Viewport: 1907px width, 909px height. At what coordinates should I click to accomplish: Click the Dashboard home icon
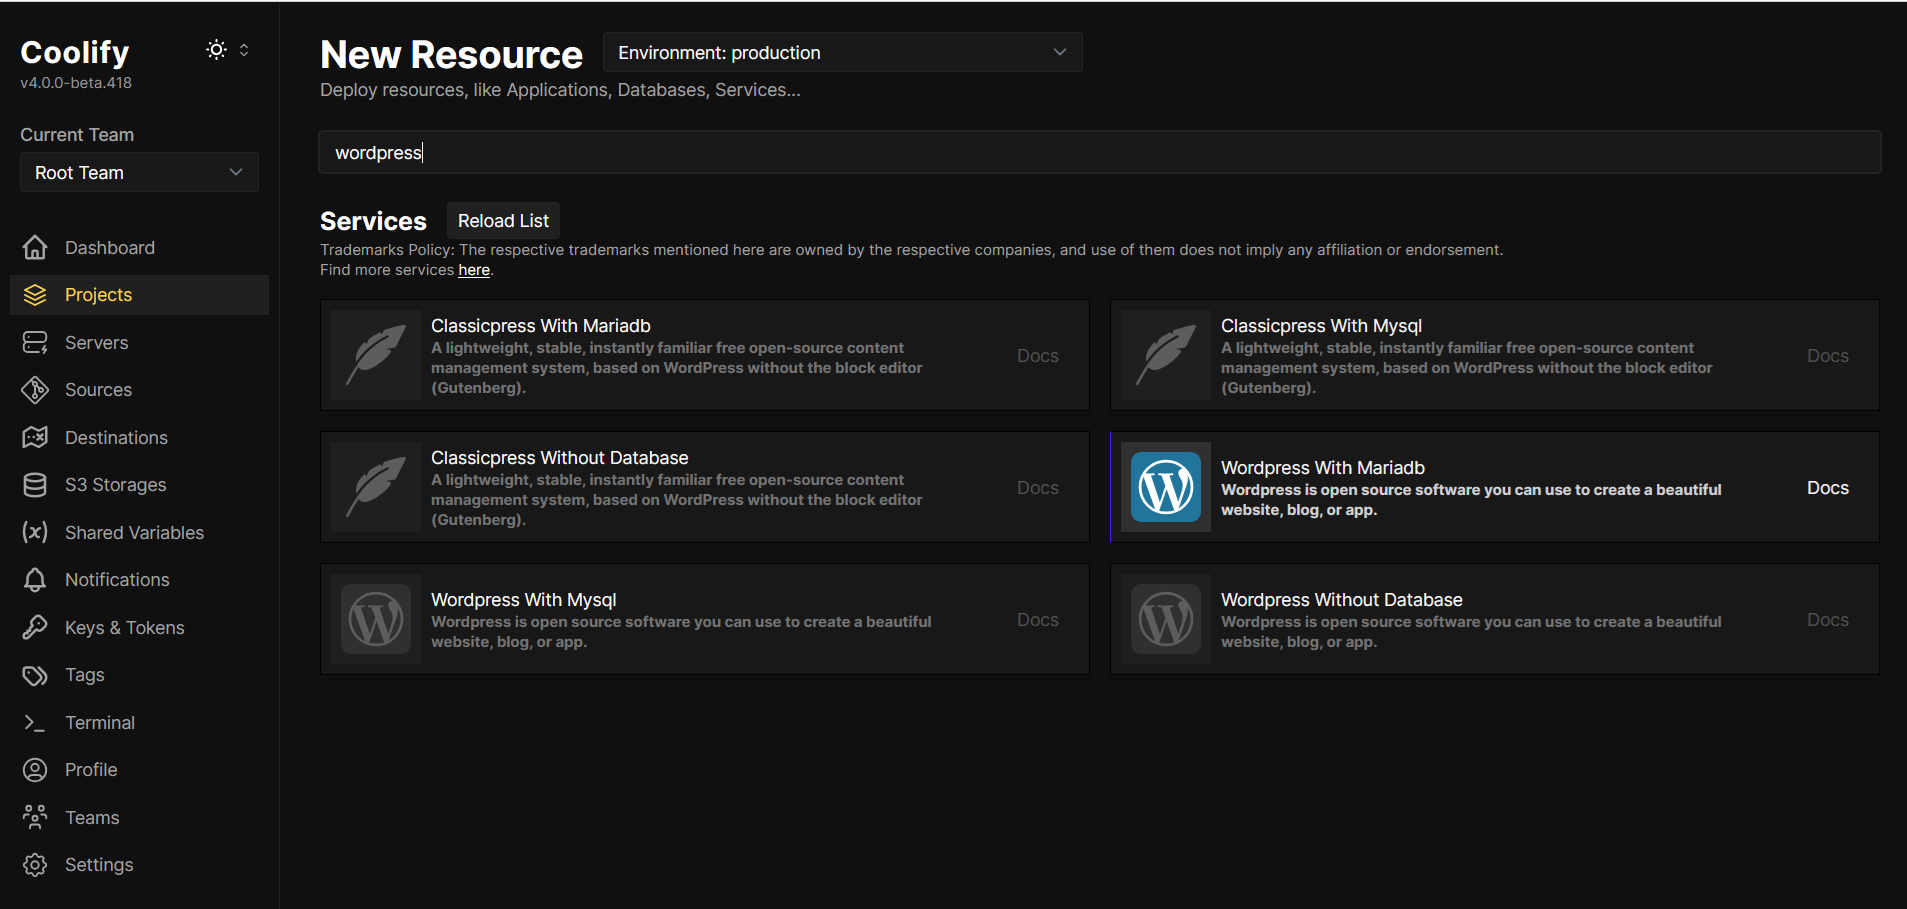pos(35,247)
